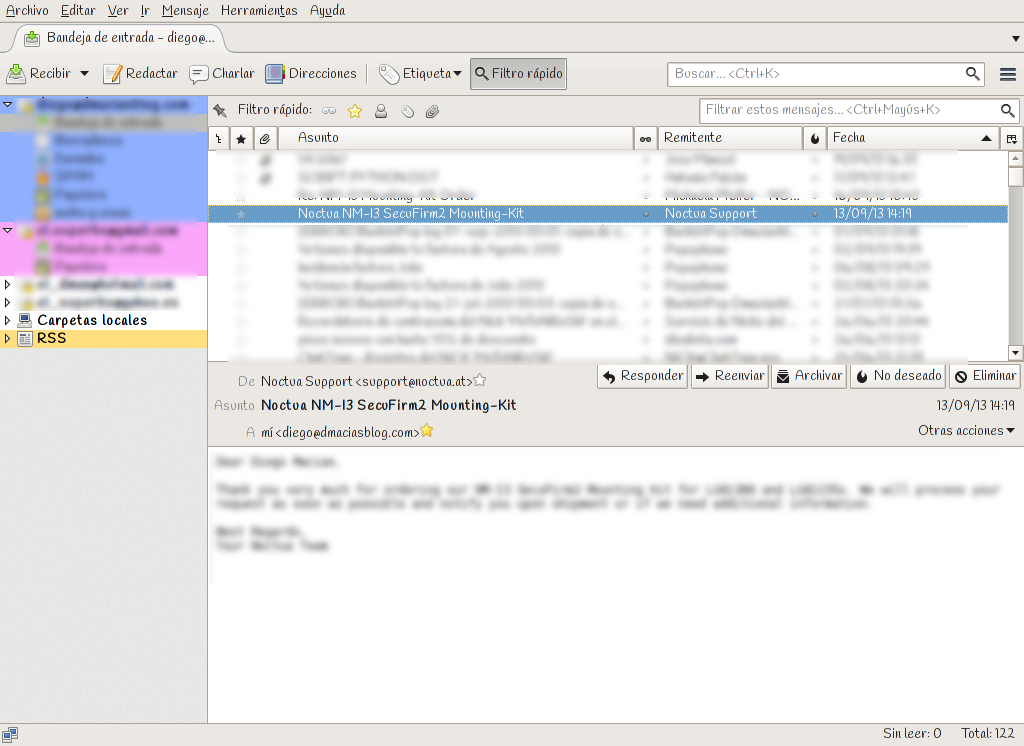
Task: Toggle the contacts quick filter
Action: [381, 111]
